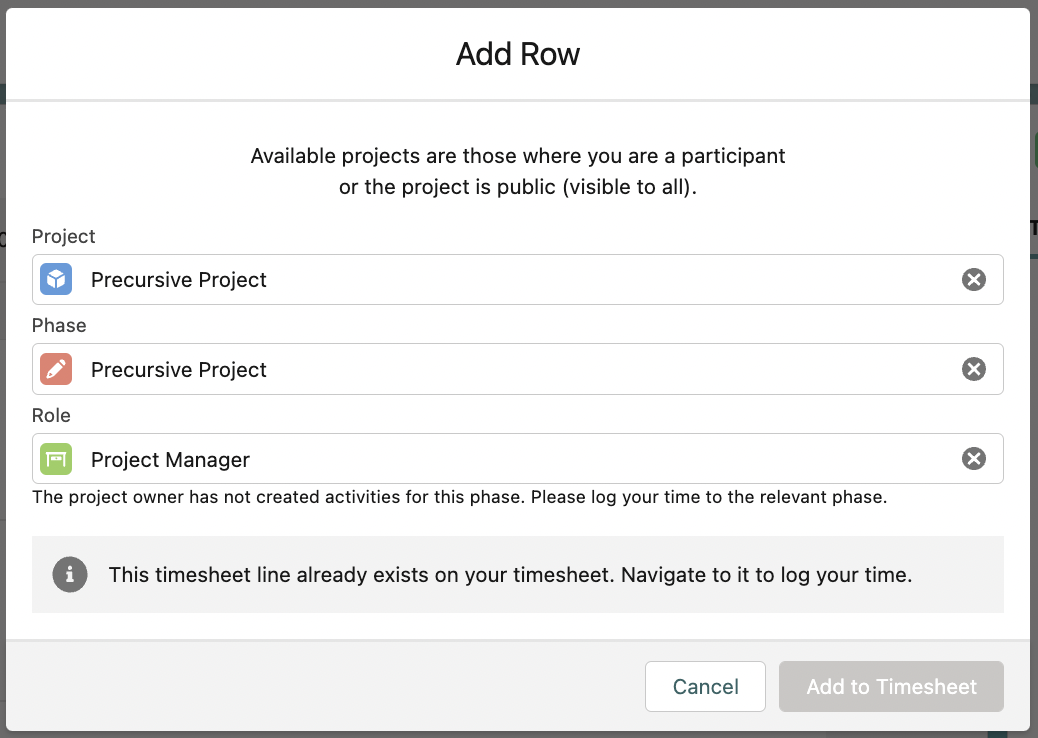Screen dimensions: 1038x738
Task: Click the Role field label
Action: pyautogui.click(x=51, y=415)
